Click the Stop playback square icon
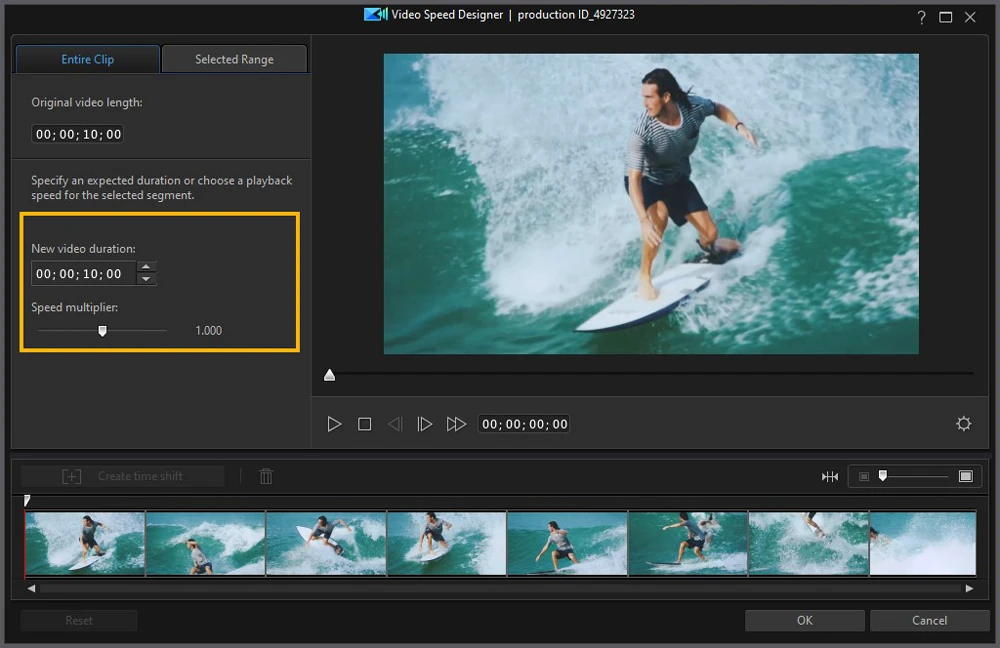This screenshot has width=1000, height=648. tap(365, 424)
